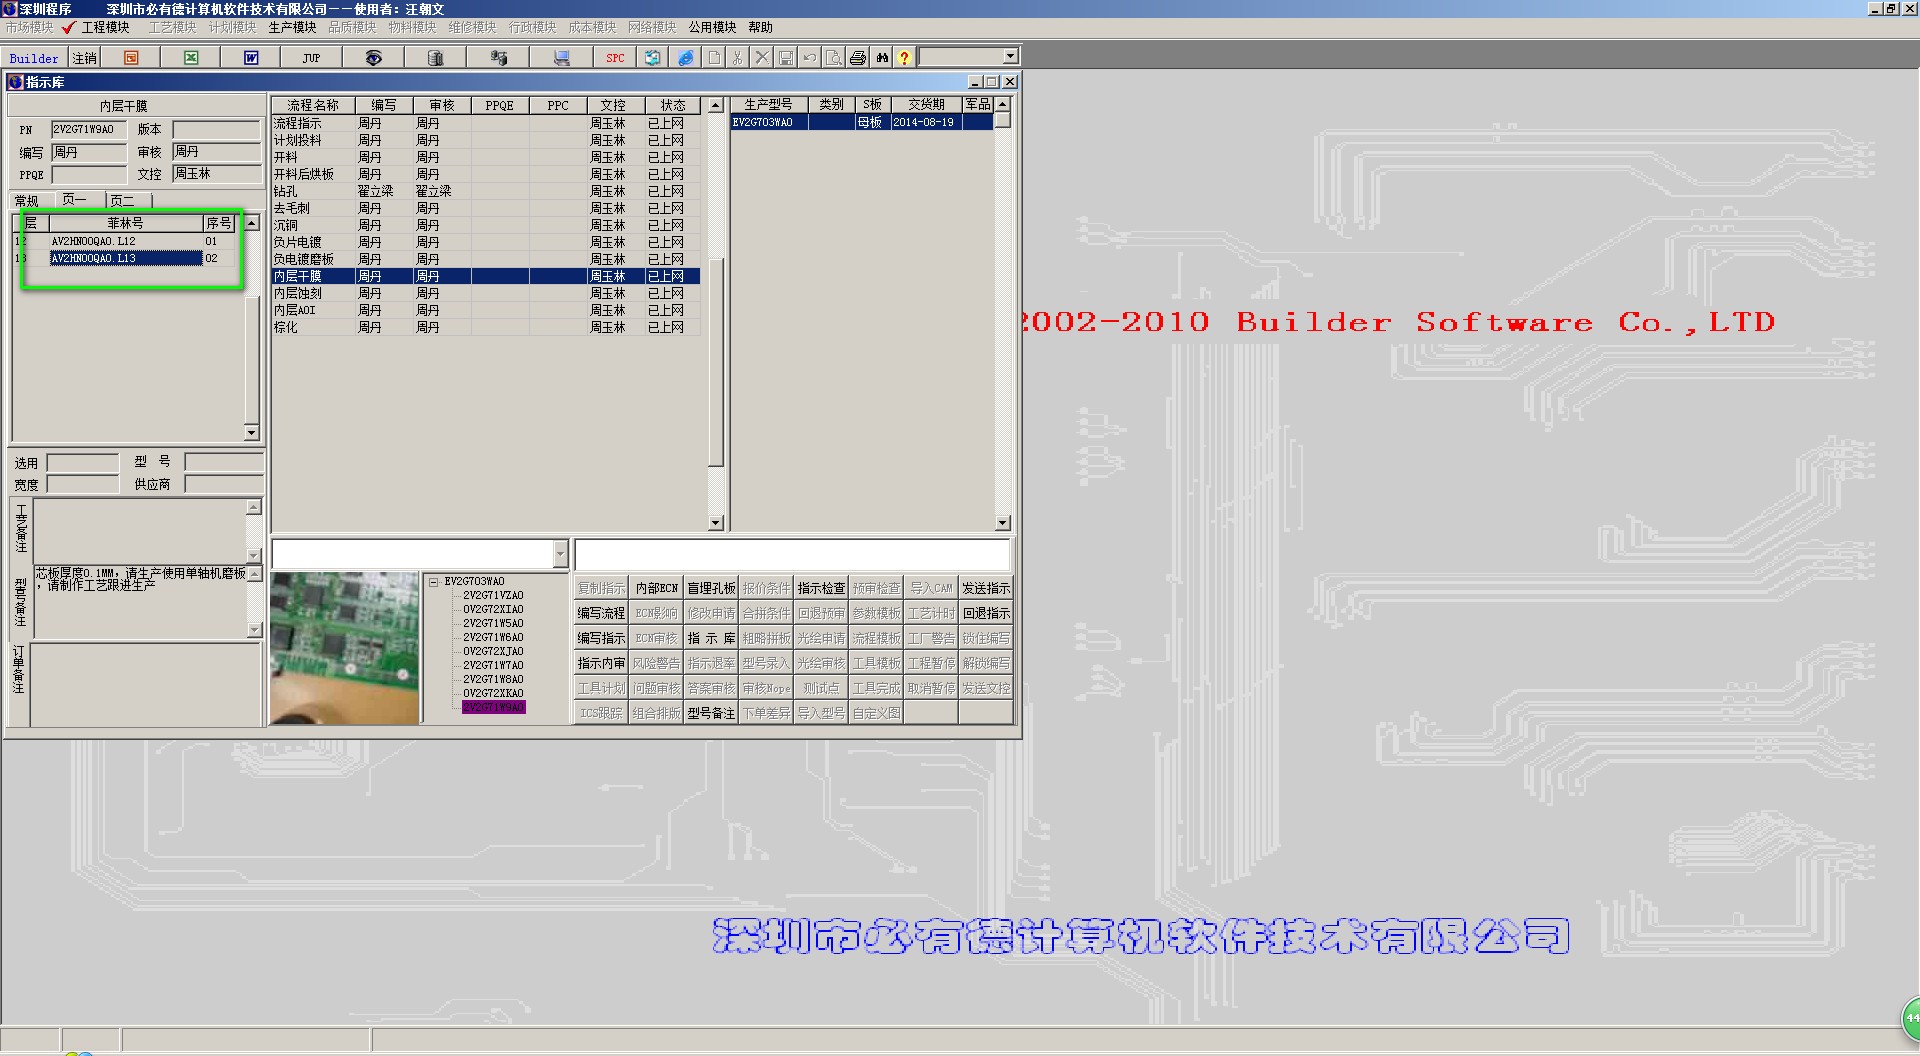Select the 2V2G71W5A0 tree item

point(493,623)
